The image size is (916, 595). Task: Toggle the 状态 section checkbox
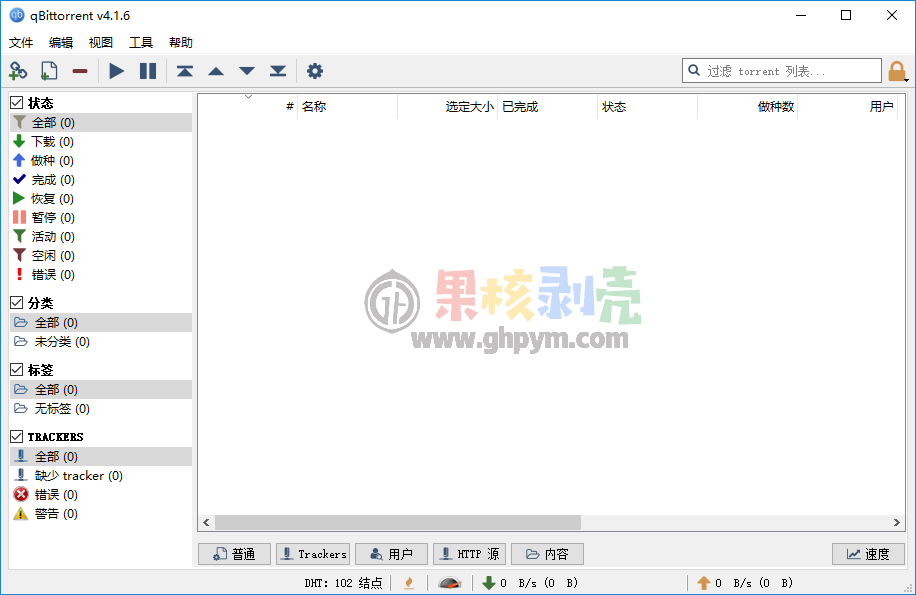pyautogui.click(x=17, y=103)
